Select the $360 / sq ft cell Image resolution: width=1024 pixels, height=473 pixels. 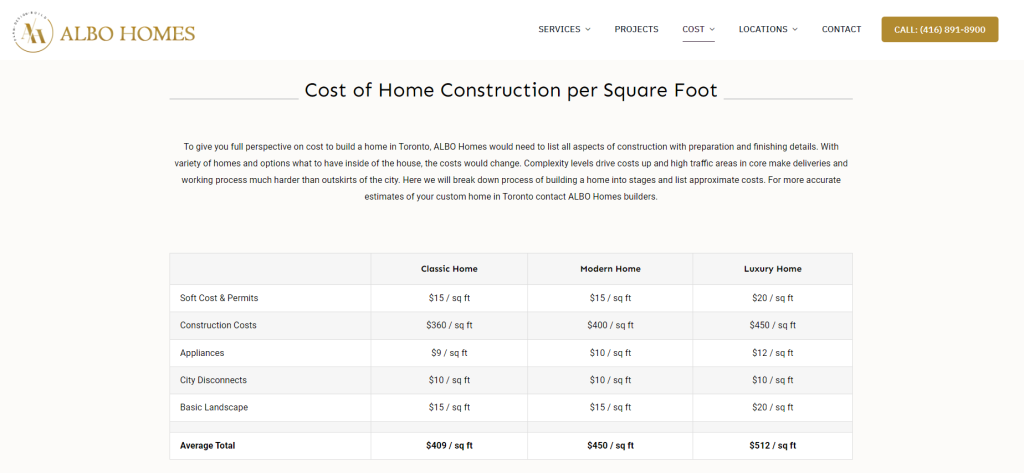tap(449, 325)
